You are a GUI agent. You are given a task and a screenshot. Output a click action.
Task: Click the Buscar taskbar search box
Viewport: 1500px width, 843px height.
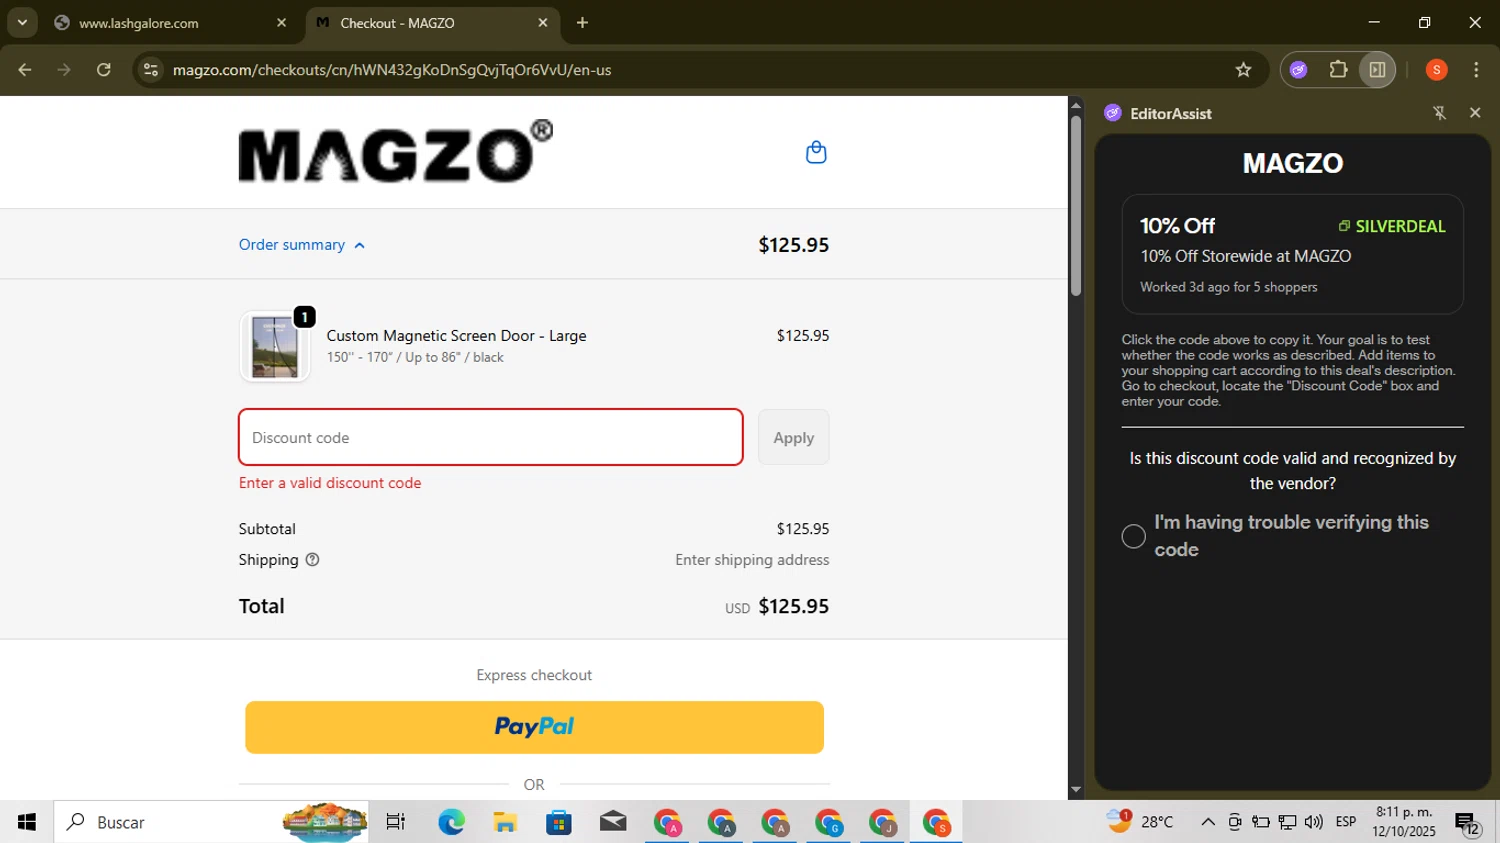(x=211, y=822)
